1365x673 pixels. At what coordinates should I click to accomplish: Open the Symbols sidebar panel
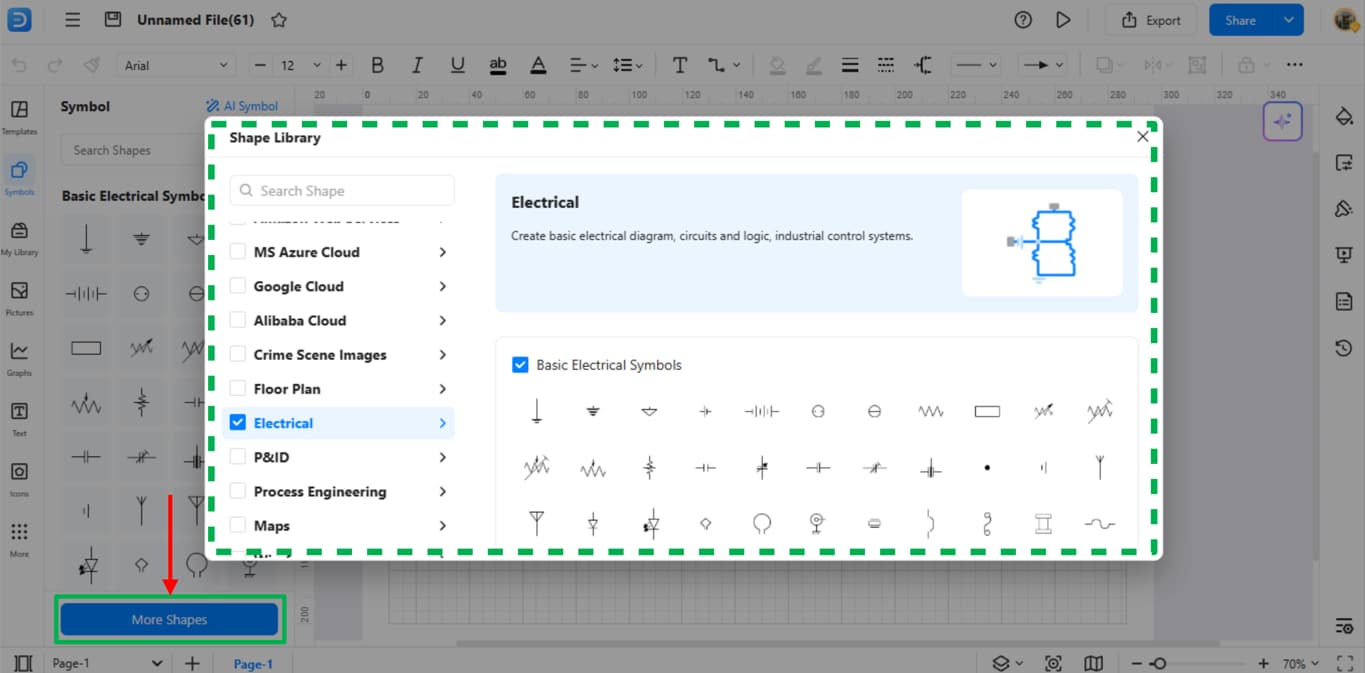pos(19,177)
